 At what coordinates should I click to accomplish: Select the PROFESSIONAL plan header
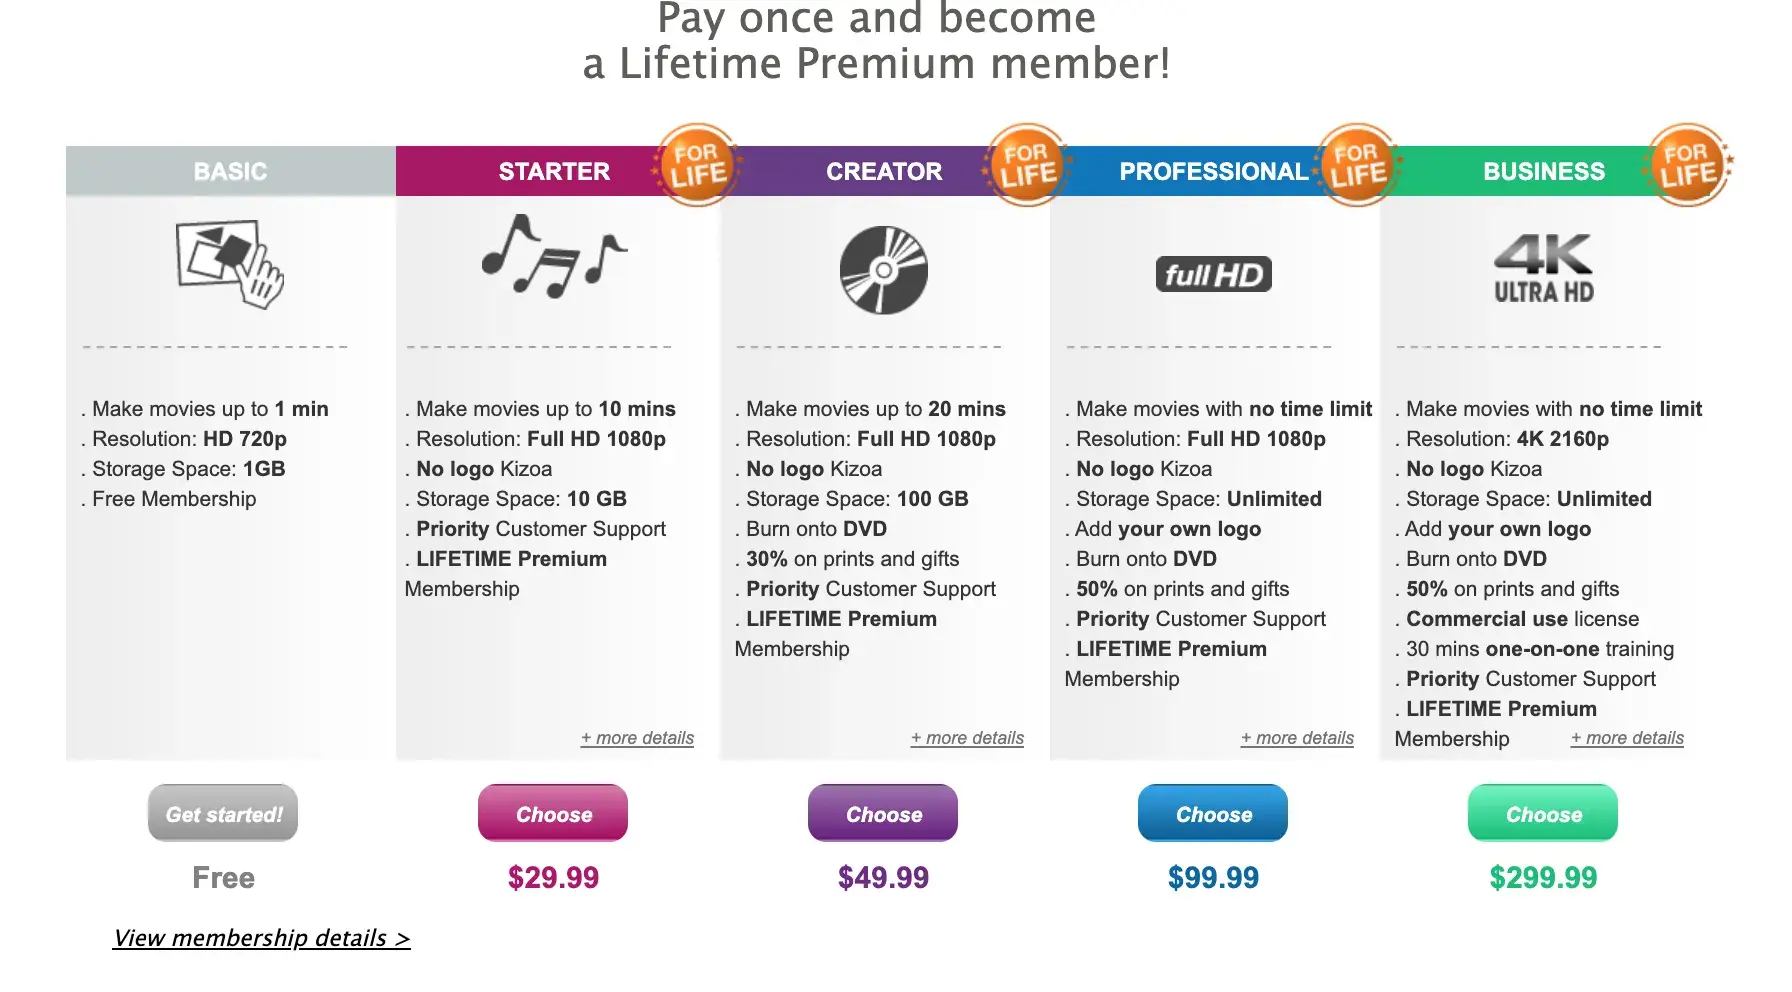(x=1212, y=171)
